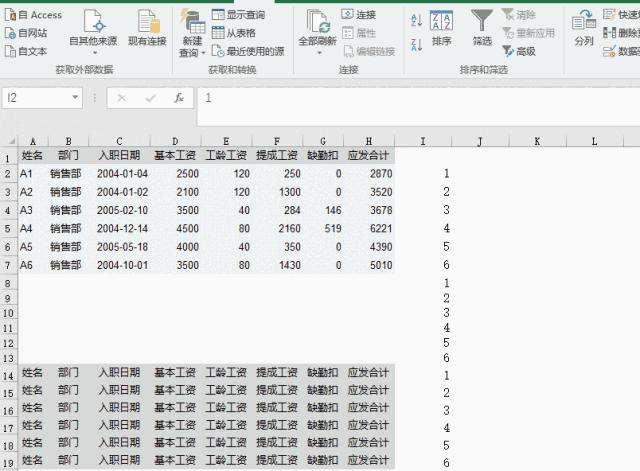
Task: Click 数据验证 data validation icon
Action: pos(609,51)
